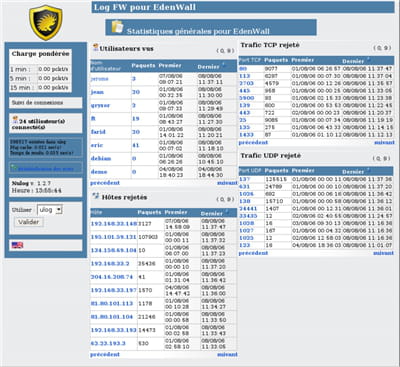The image size is (400, 367).
Task: Switch language with the US flag
Action: click(x=17, y=245)
